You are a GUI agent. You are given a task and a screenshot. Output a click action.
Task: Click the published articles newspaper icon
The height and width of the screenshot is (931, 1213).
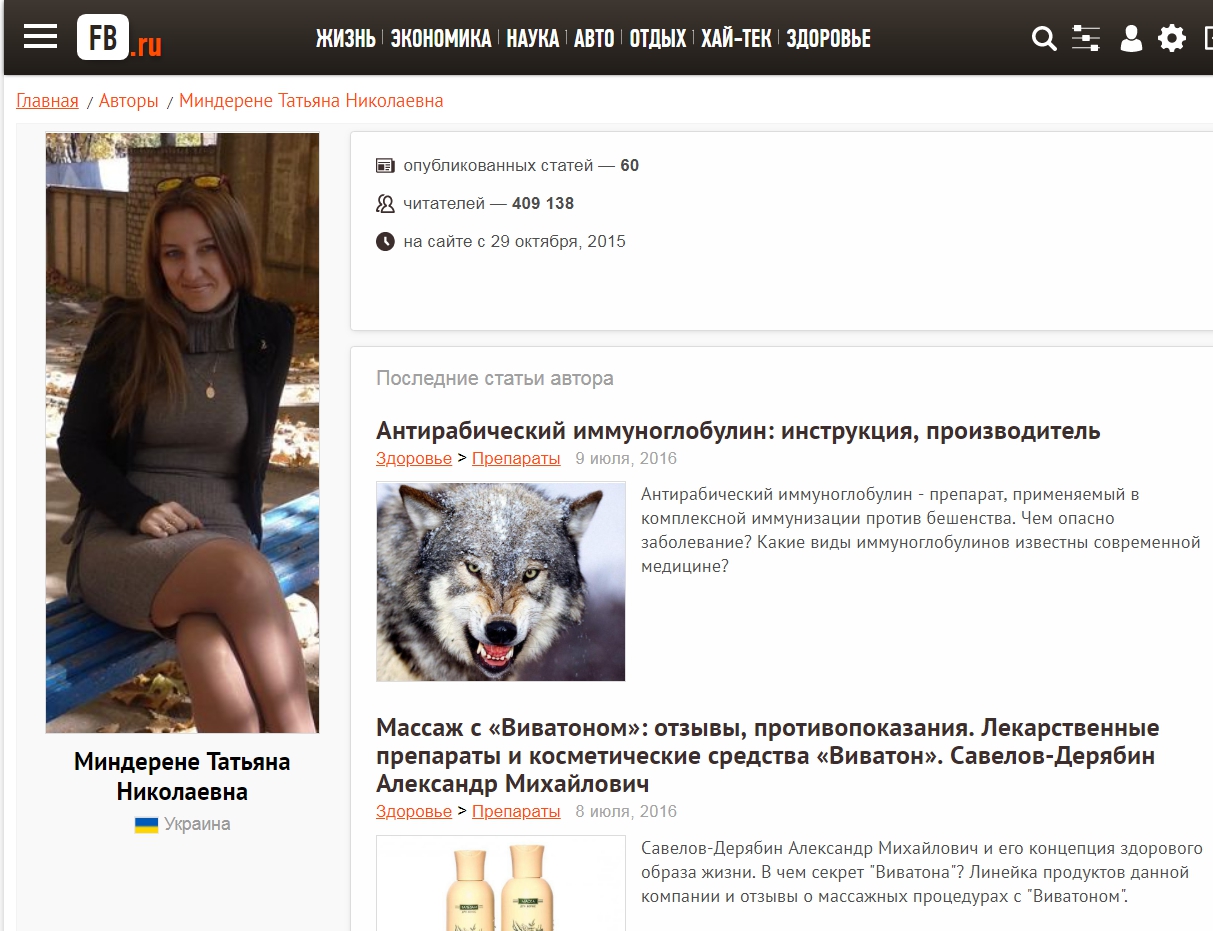[x=385, y=165]
